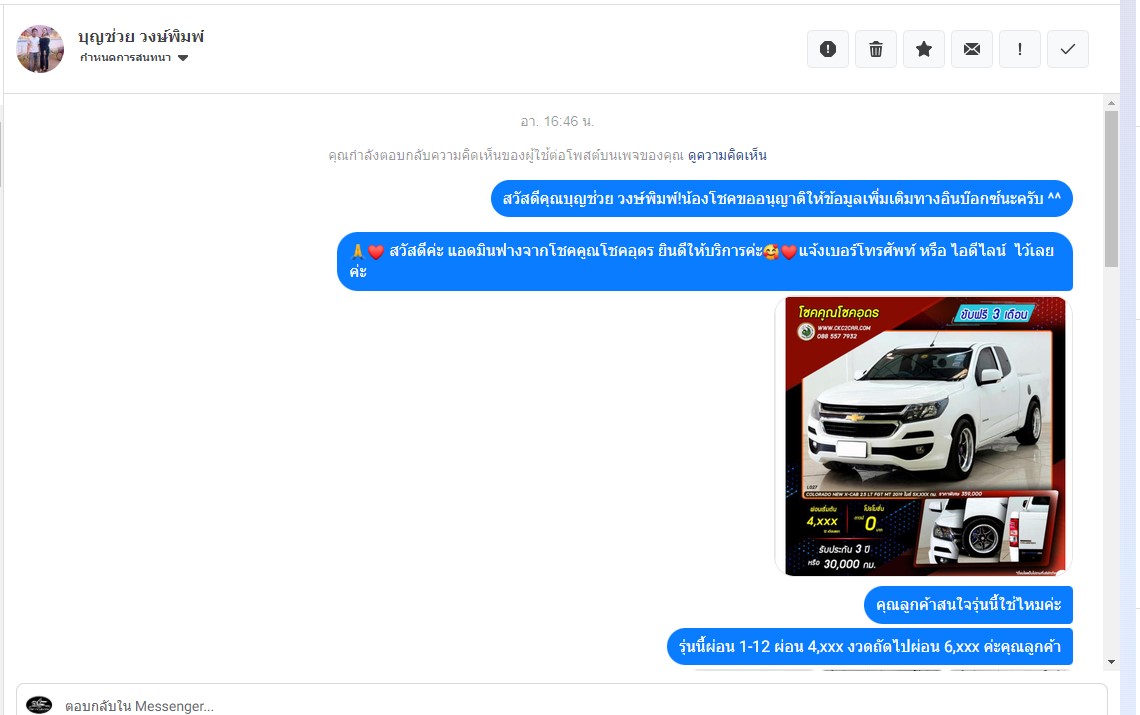
Task: Click timestamp อา. 16:46 น.
Action: coord(558,121)
